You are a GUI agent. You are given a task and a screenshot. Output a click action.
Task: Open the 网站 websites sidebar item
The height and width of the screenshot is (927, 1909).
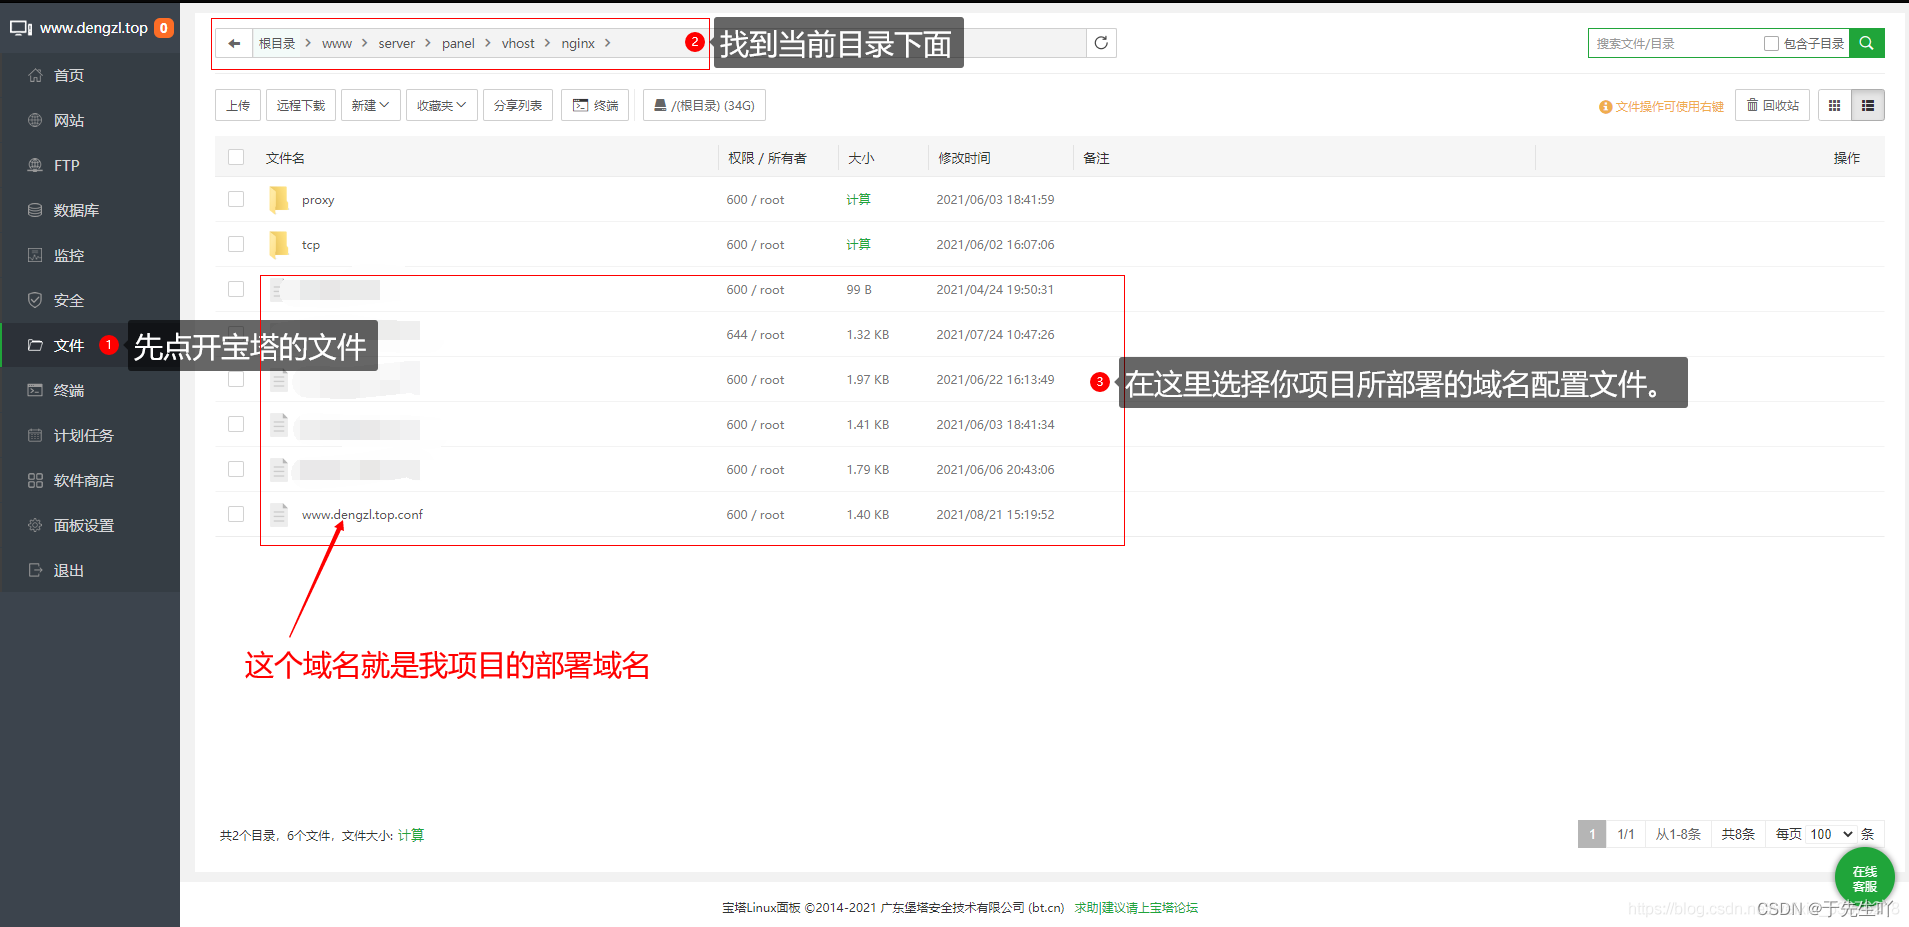click(x=90, y=120)
